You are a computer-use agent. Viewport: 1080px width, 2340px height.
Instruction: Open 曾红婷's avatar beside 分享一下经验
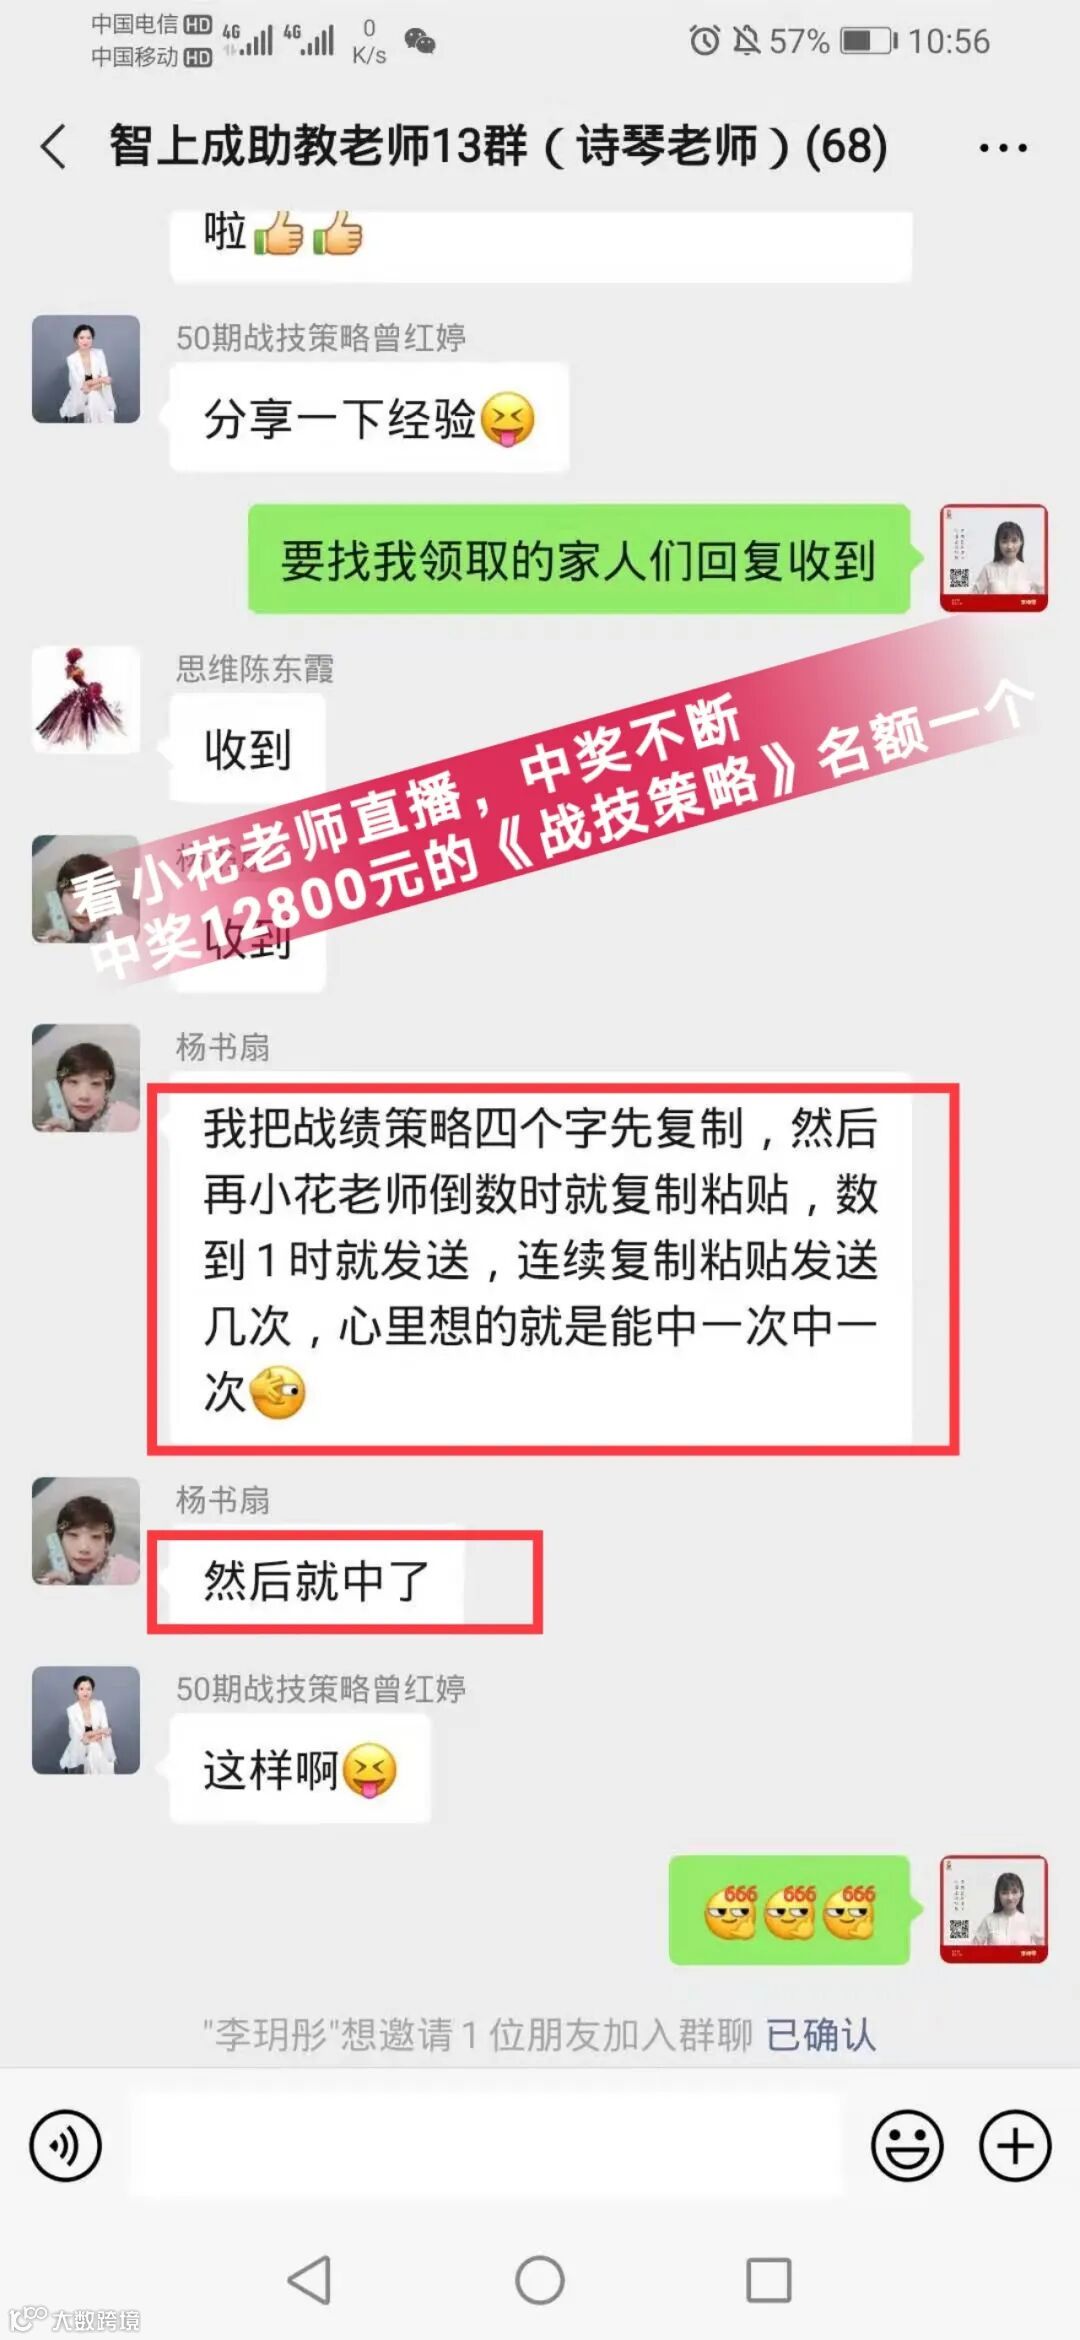coord(86,369)
